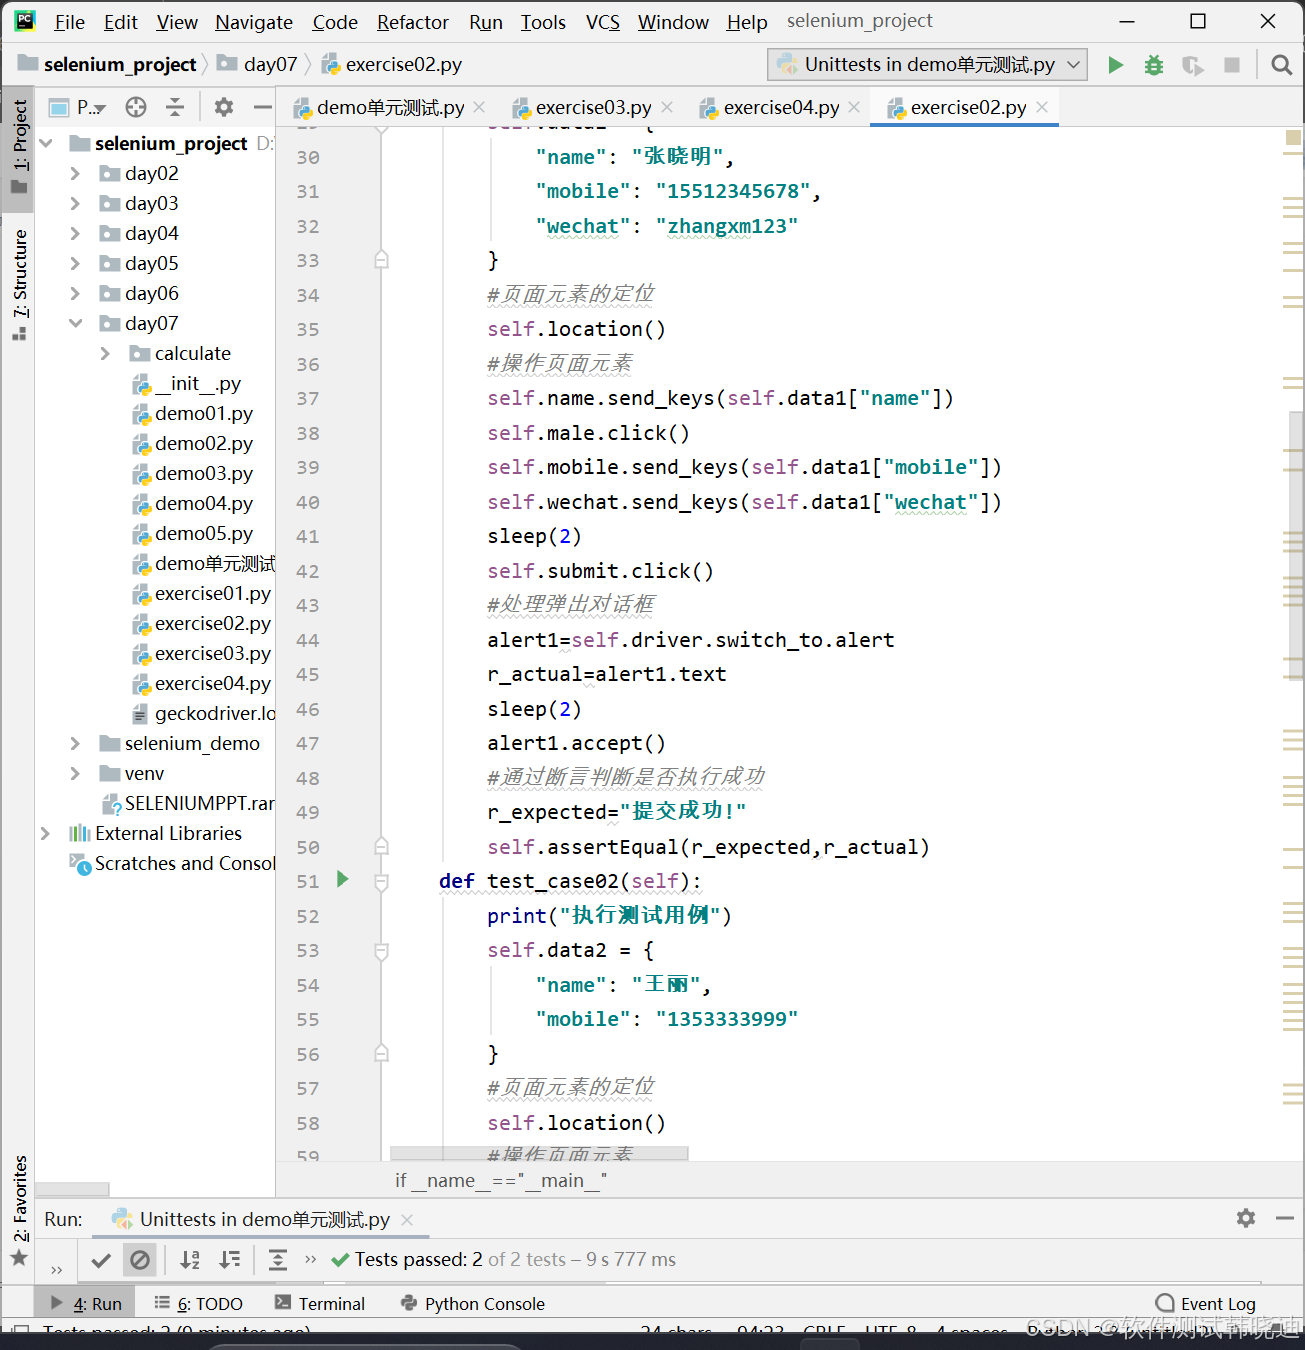
Task: Close the demo单元测试.py editor tab
Action: (479, 107)
